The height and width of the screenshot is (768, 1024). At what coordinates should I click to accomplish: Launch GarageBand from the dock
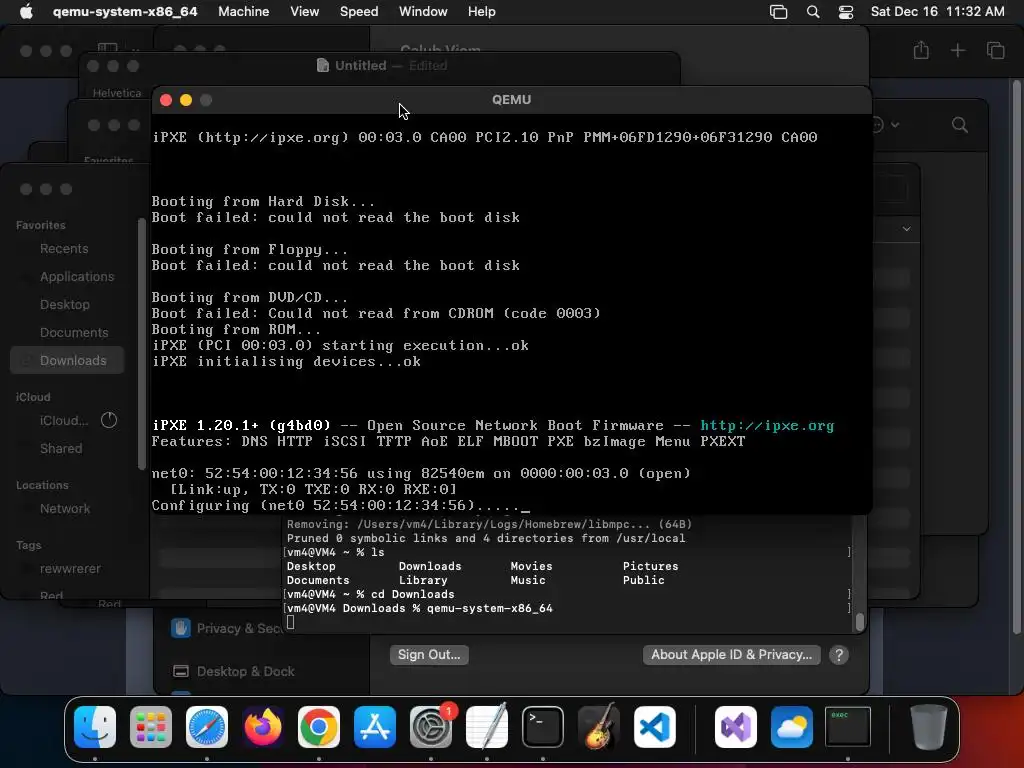(x=599, y=726)
